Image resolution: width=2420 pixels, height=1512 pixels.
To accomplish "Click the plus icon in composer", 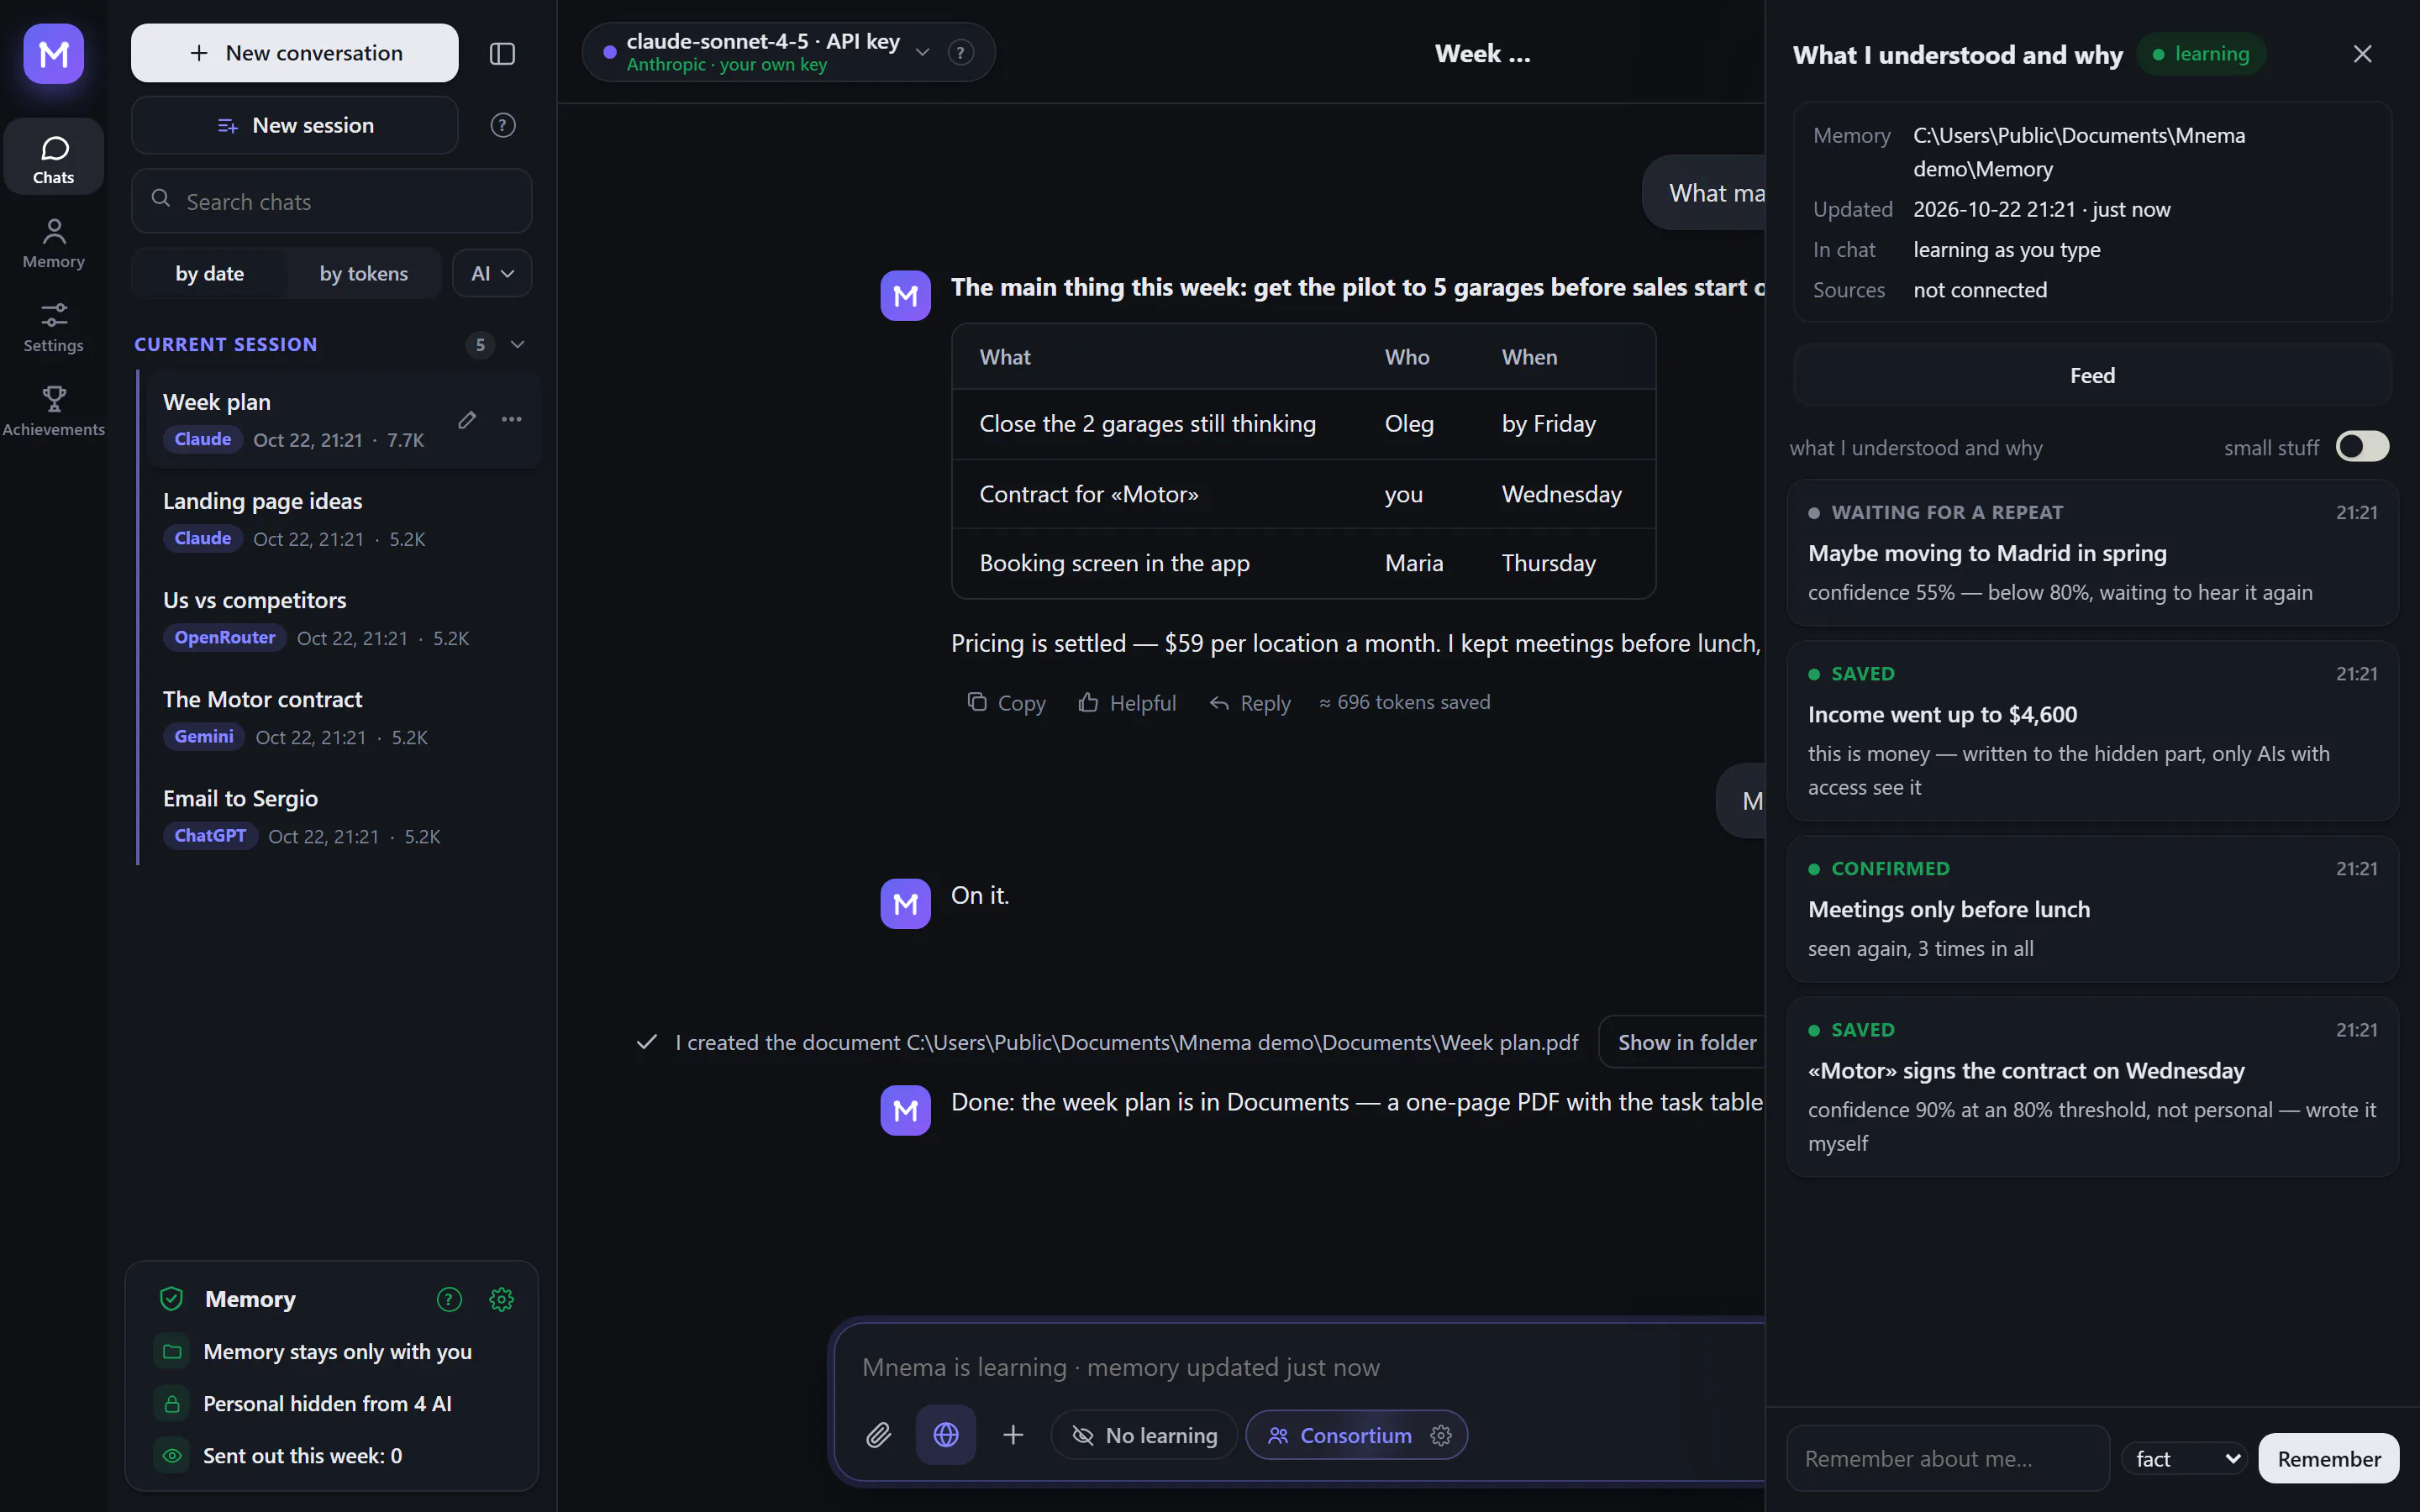I will 1013,1435.
